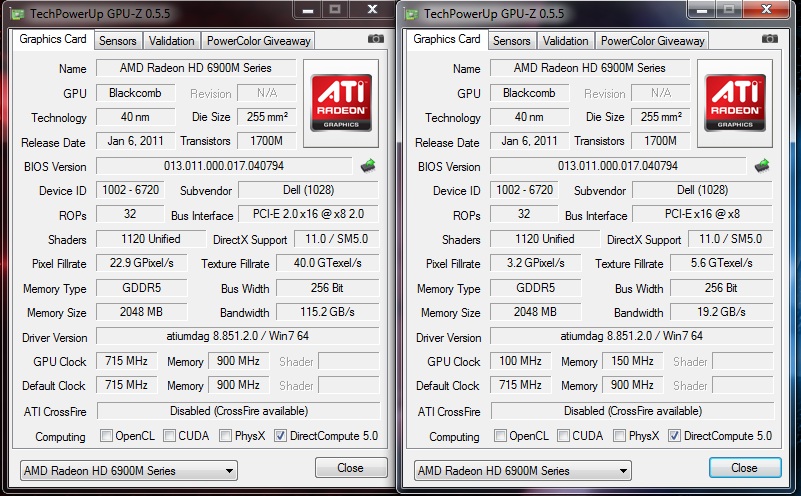
Task: Save BIOS using chip icon in left window
Action: tap(368, 166)
